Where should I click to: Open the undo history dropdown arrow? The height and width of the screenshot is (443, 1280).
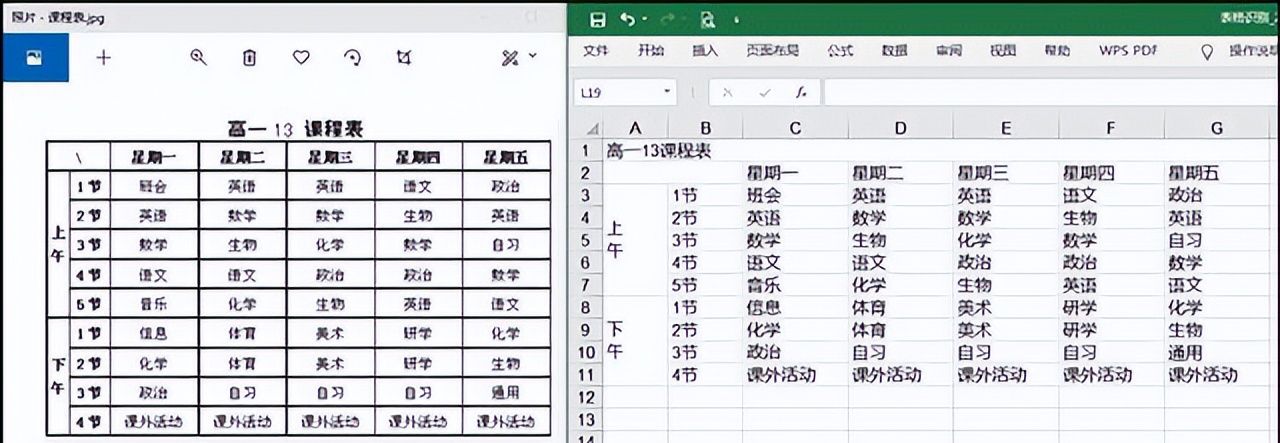tap(644, 20)
